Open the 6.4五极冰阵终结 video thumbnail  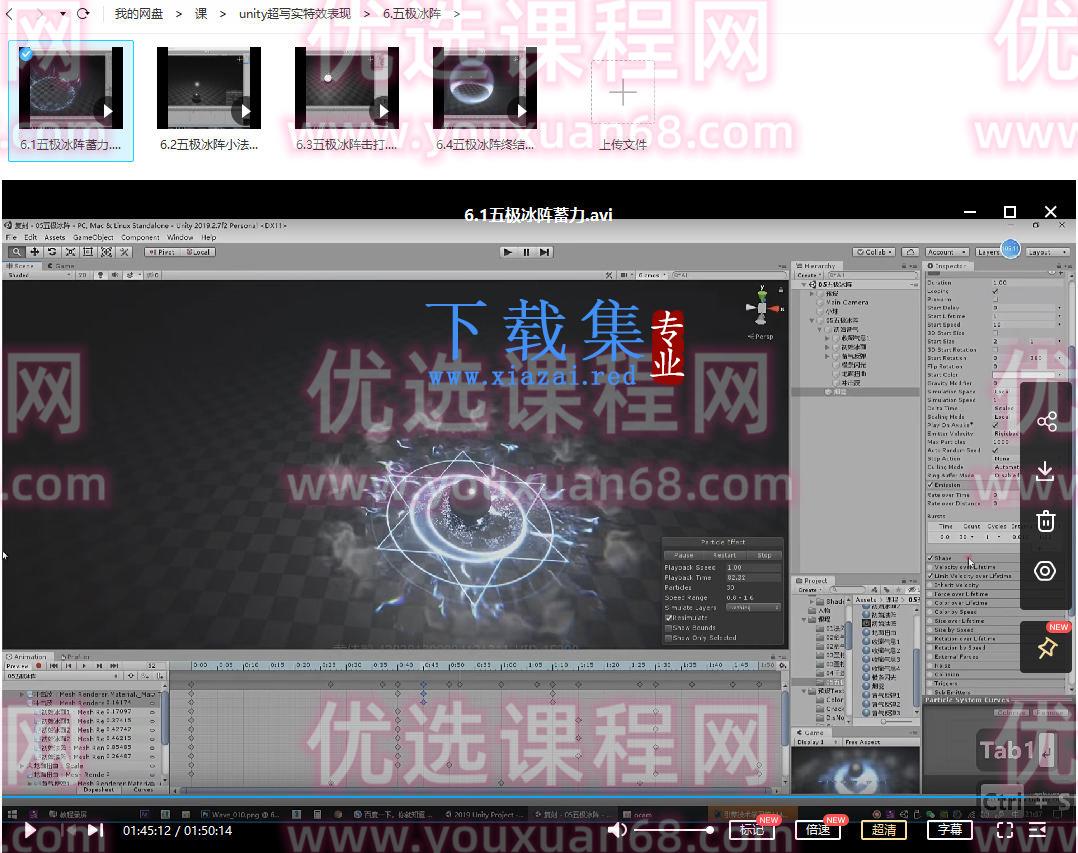[x=485, y=88]
